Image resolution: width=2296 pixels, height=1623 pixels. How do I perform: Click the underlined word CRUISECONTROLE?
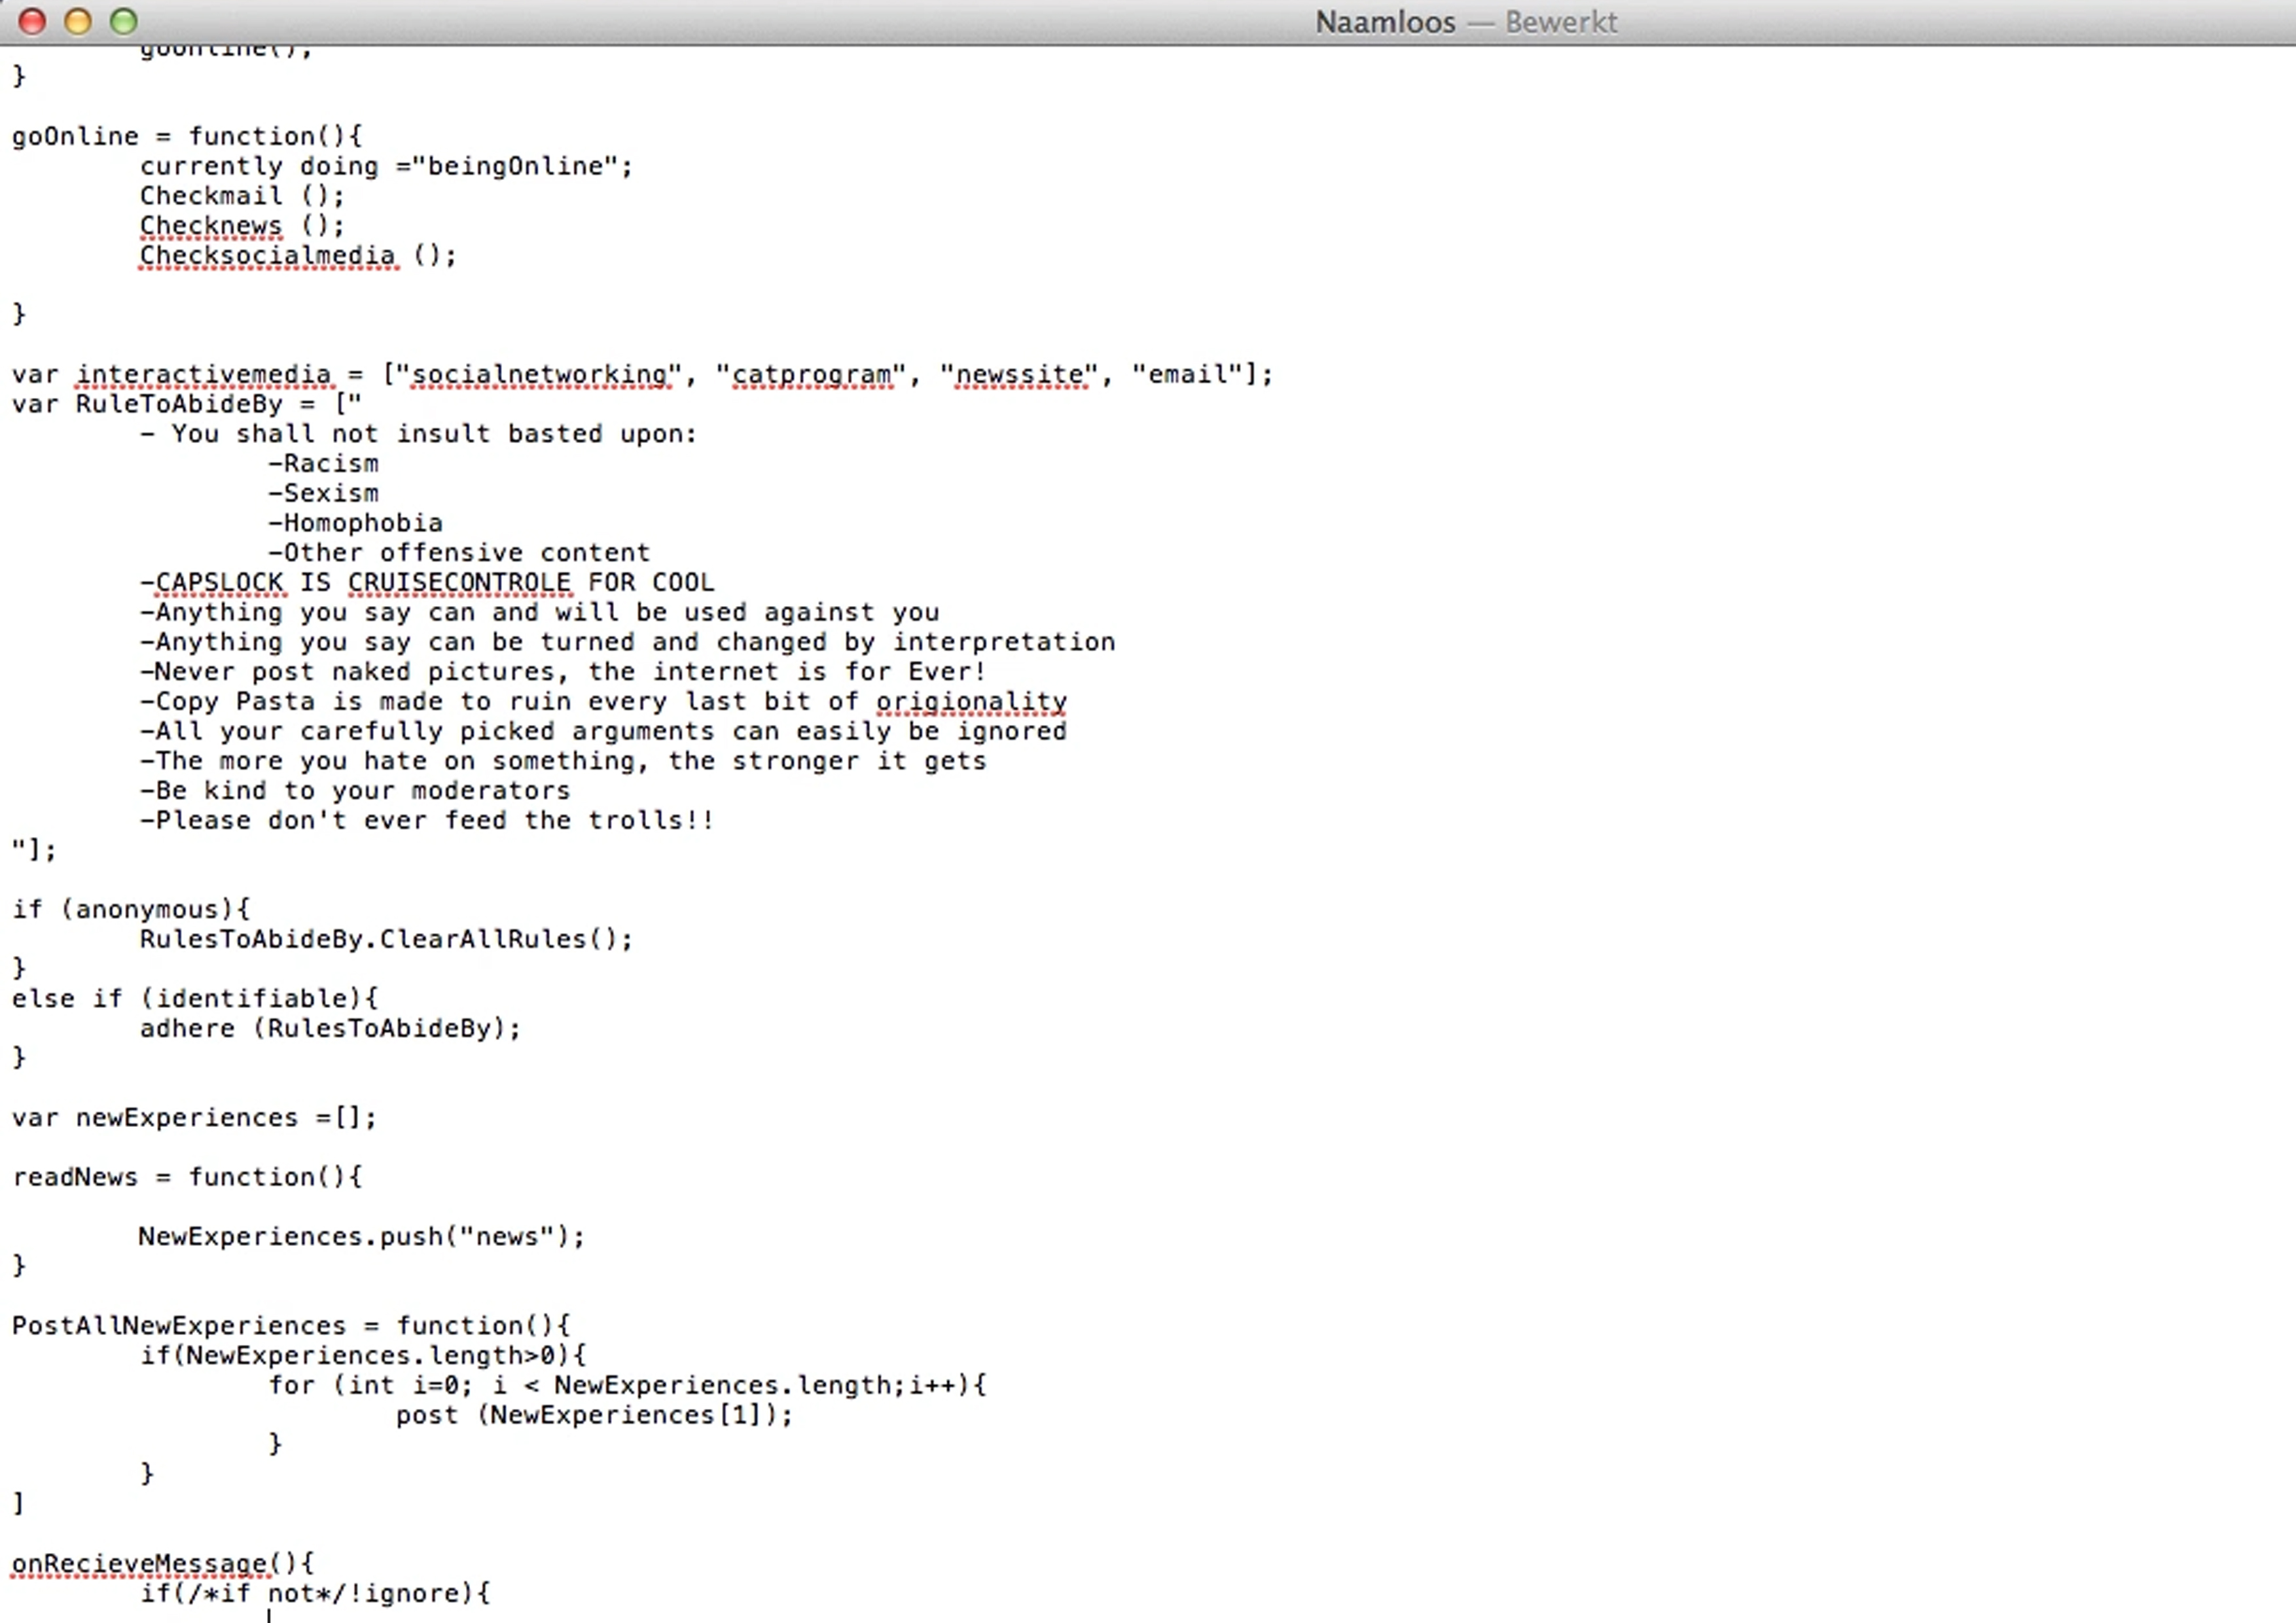[459, 583]
